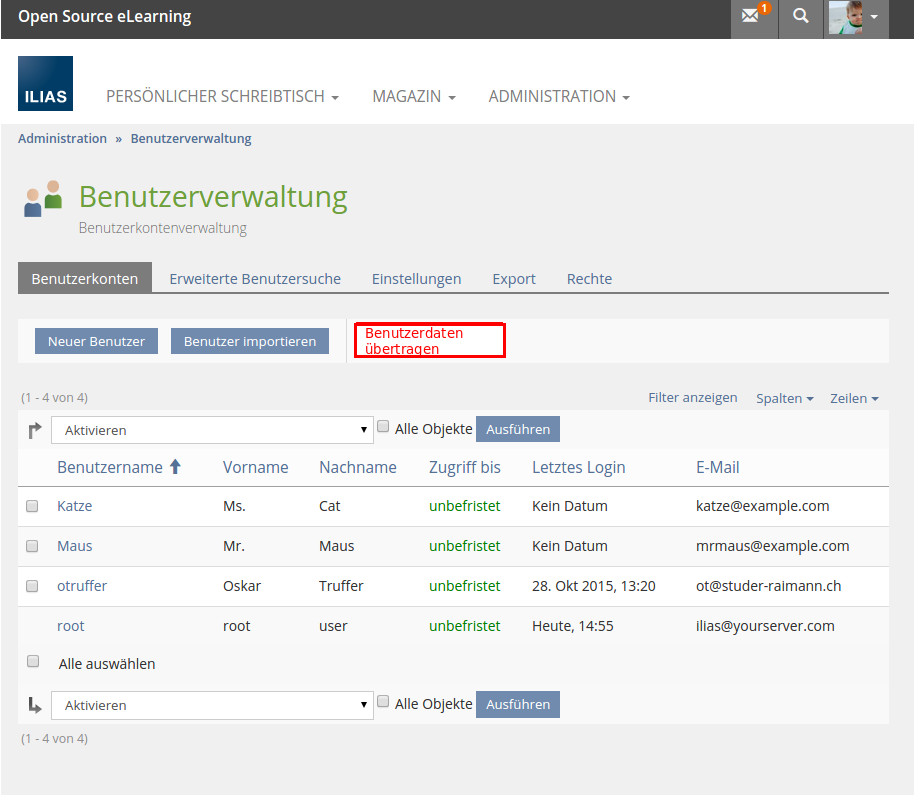Select the otruffer row checkbox
The height and width of the screenshot is (795, 914).
tap(32, 586)
